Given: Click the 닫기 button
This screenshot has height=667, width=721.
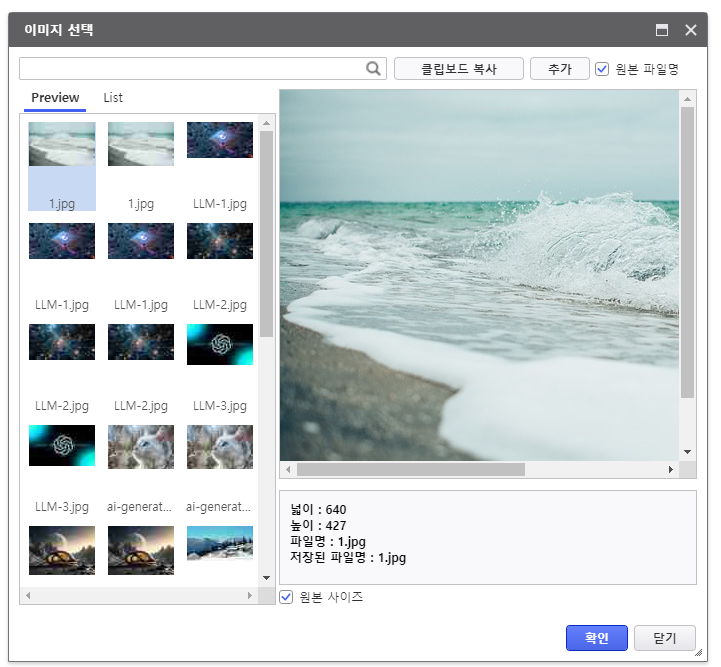Looking at the screenshot, I should click(x=664, y=638).
